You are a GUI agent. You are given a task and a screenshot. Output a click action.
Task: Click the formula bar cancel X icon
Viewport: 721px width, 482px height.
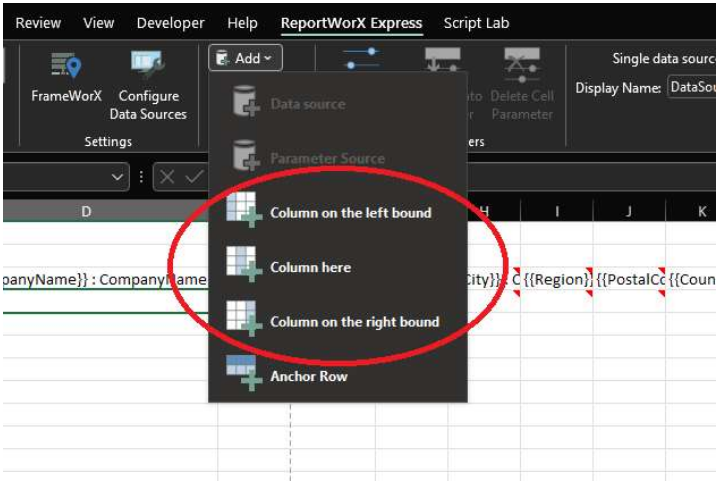[x=167, y=177]
